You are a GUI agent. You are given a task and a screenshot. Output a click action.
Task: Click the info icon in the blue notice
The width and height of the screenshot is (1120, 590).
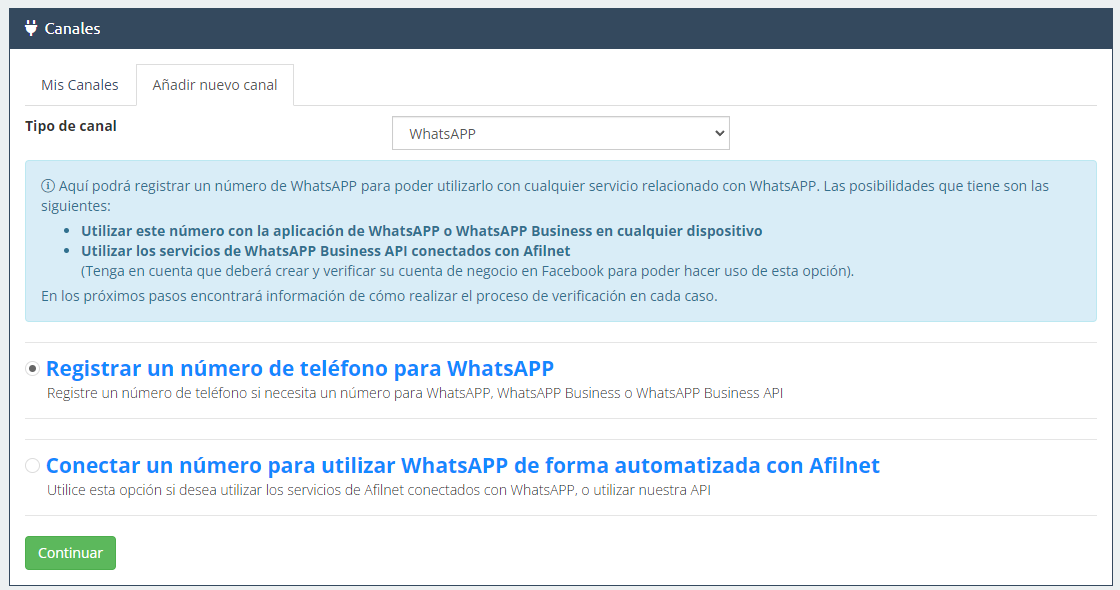[48, 186]
